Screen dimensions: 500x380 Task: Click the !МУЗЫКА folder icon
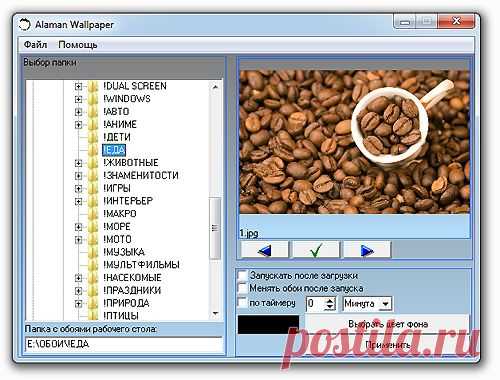pyautogui.click(x=94, y=252)
